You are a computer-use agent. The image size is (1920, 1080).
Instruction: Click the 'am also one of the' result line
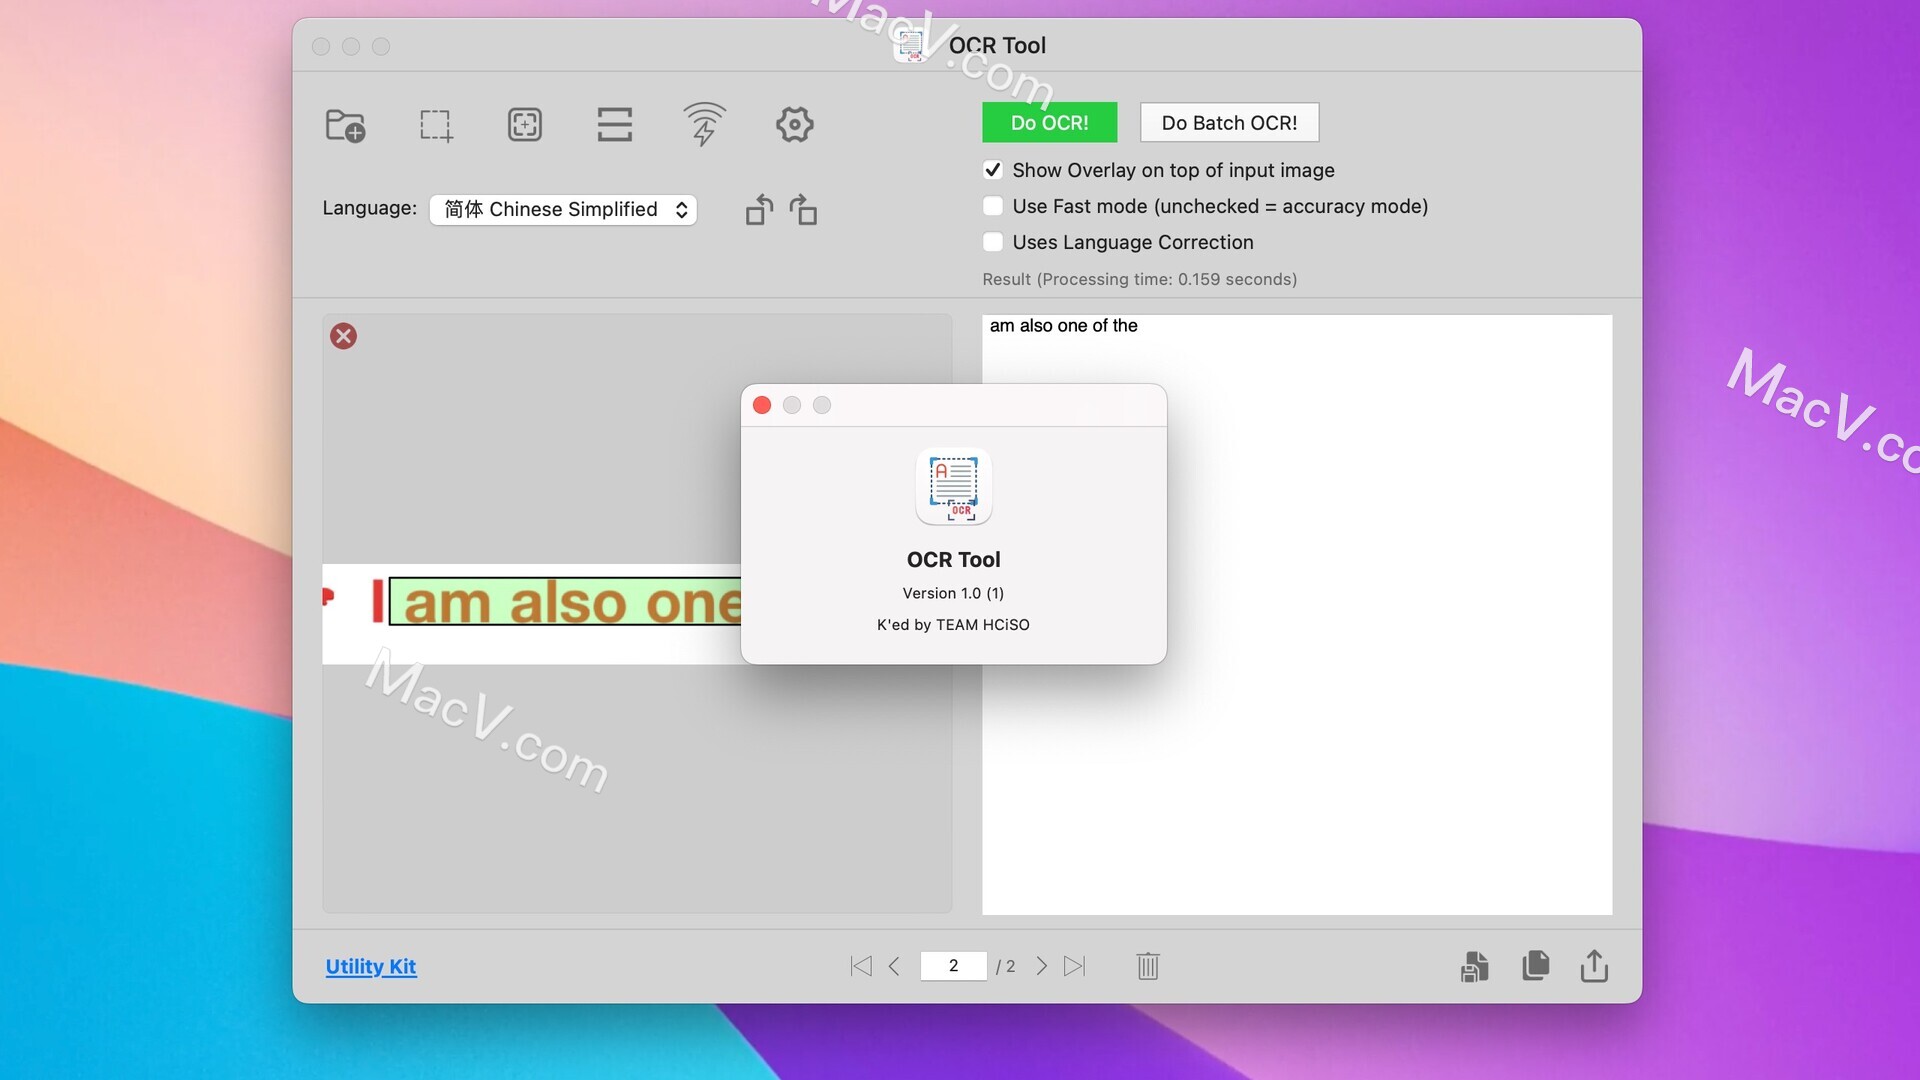[1063, 326]
